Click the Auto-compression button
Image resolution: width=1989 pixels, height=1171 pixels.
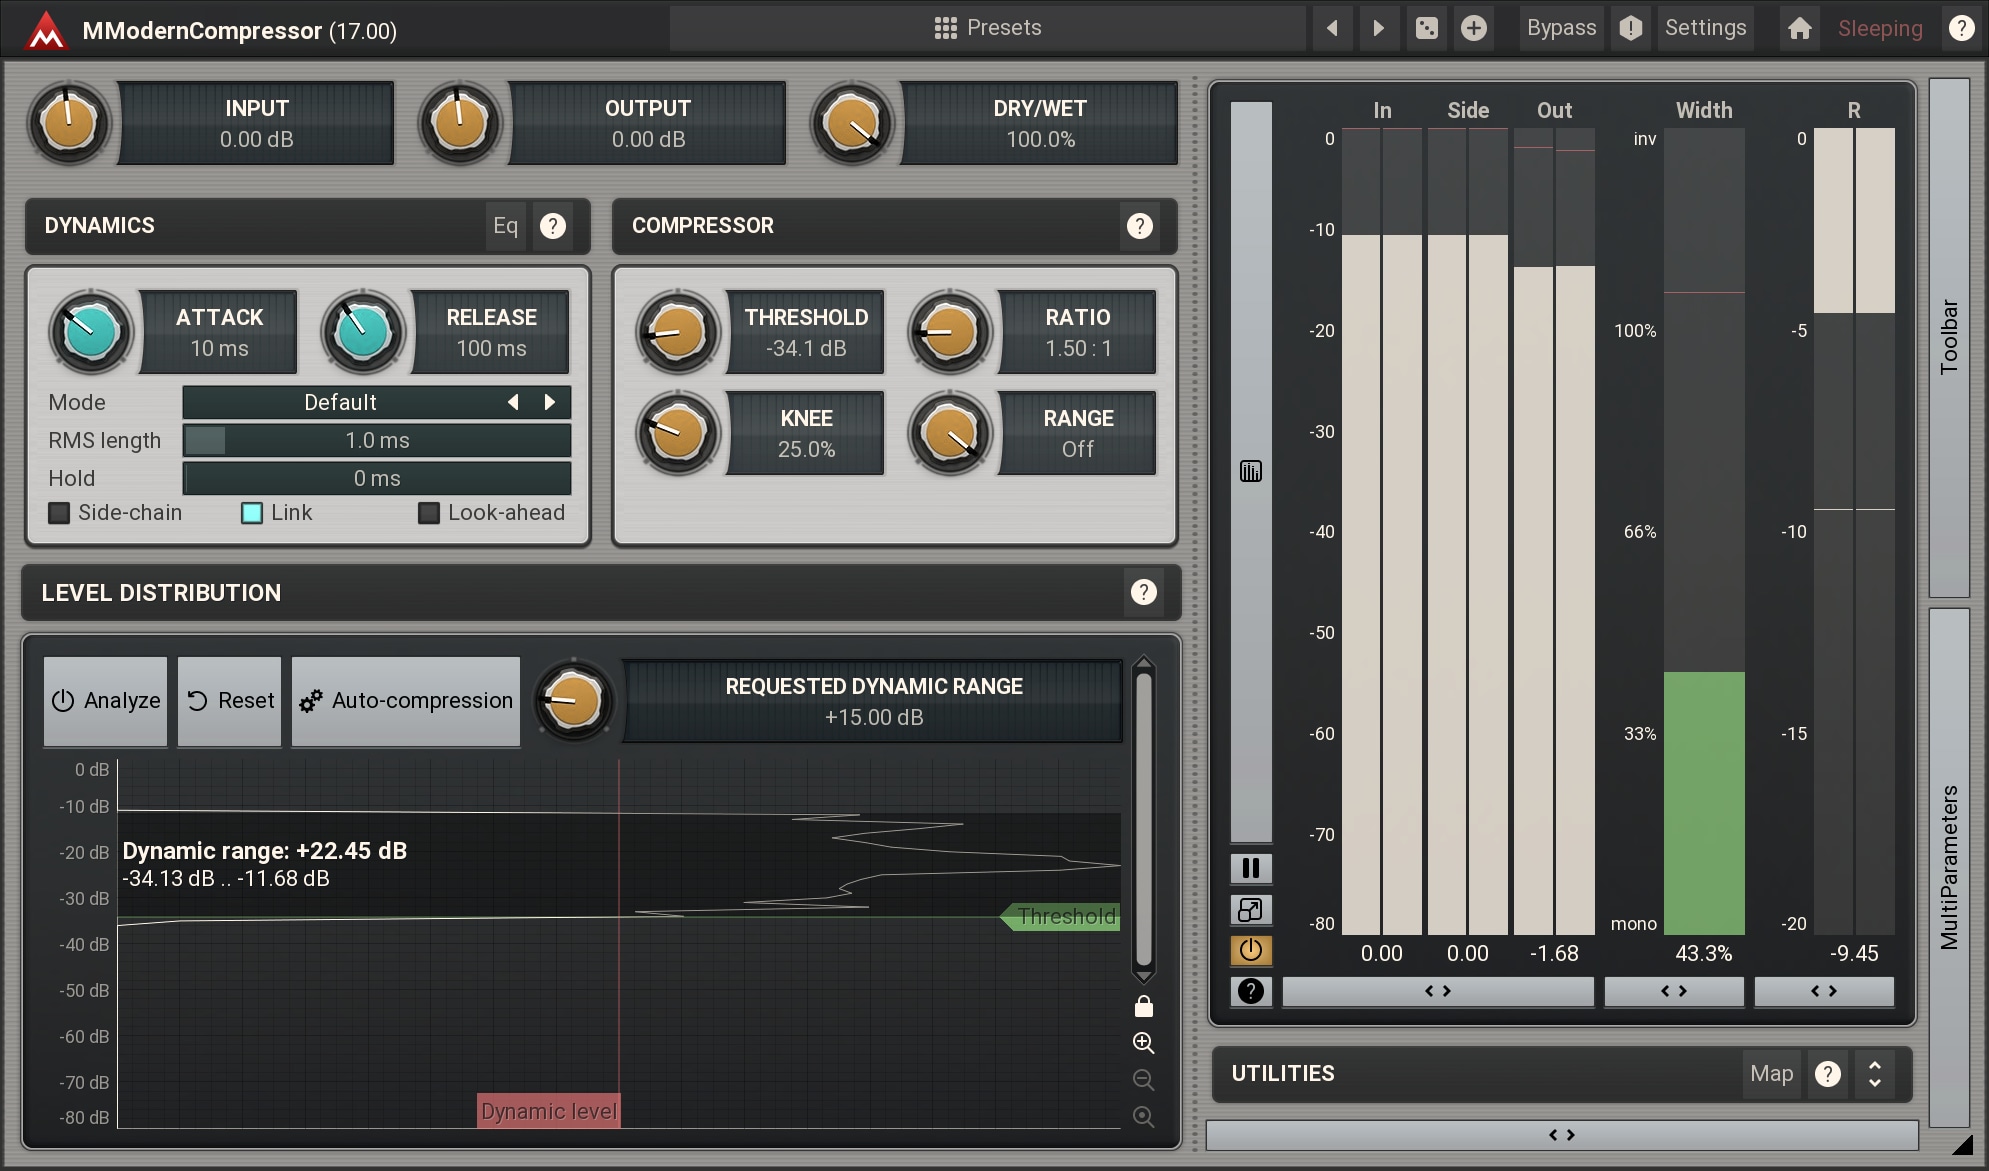[406, 701]
